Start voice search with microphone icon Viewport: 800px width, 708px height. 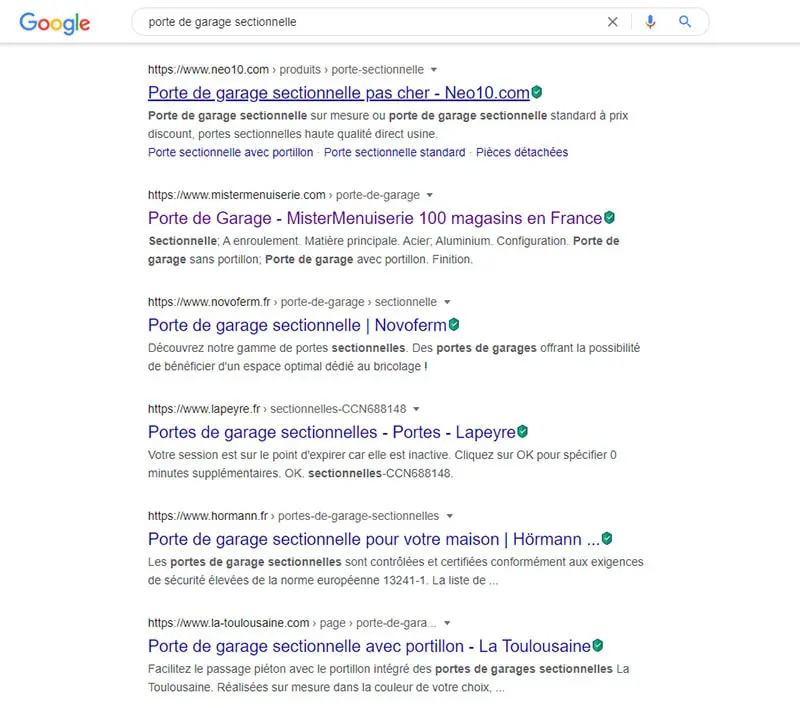(x=650, y=22)
